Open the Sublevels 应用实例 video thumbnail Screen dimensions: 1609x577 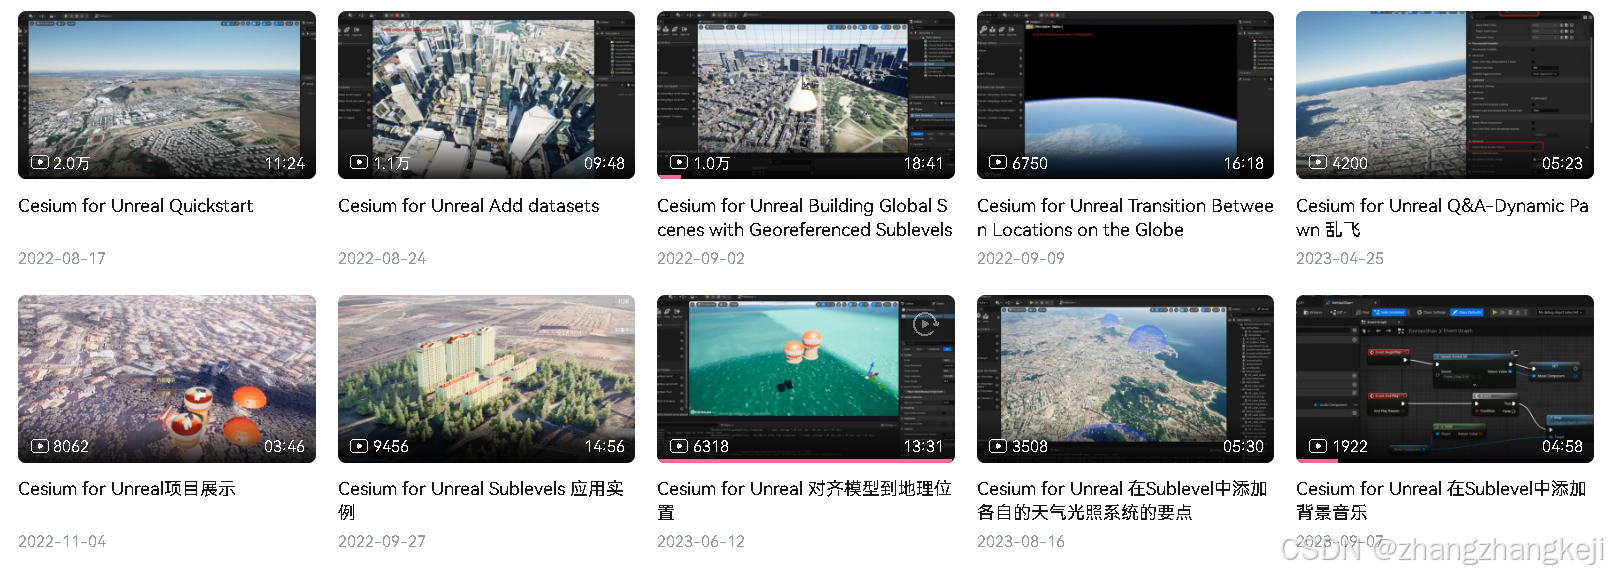click(x=486, y=379)
